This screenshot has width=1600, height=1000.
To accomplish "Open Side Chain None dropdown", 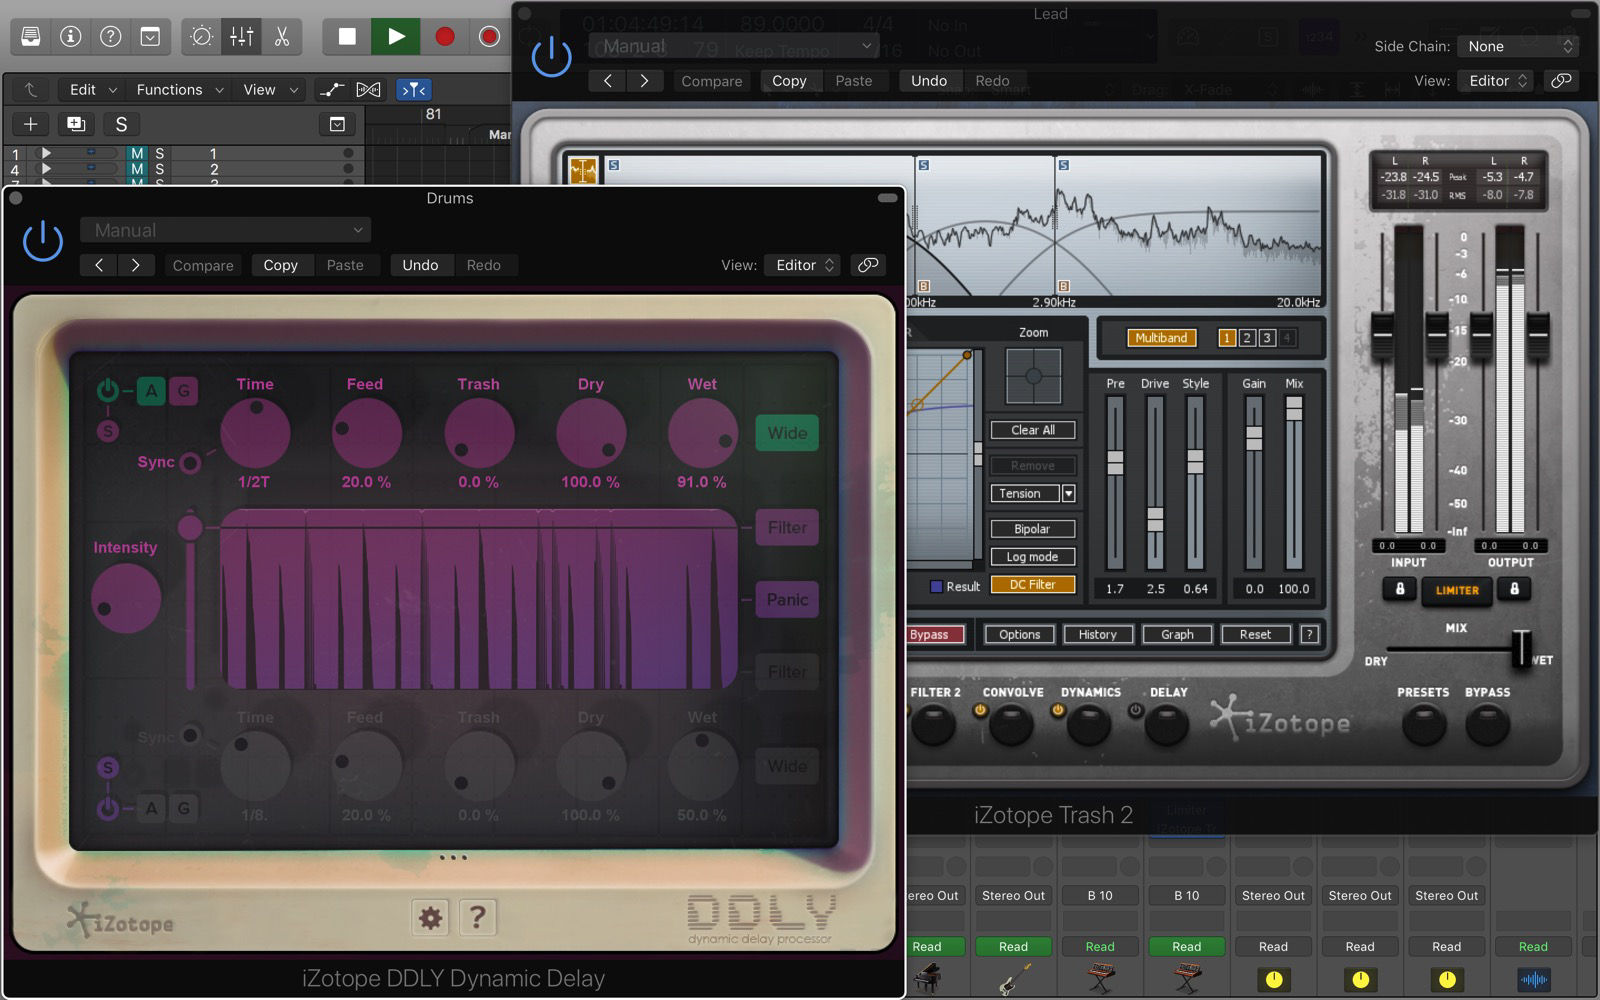I will pyautogui.click(x=1518, y=46).
